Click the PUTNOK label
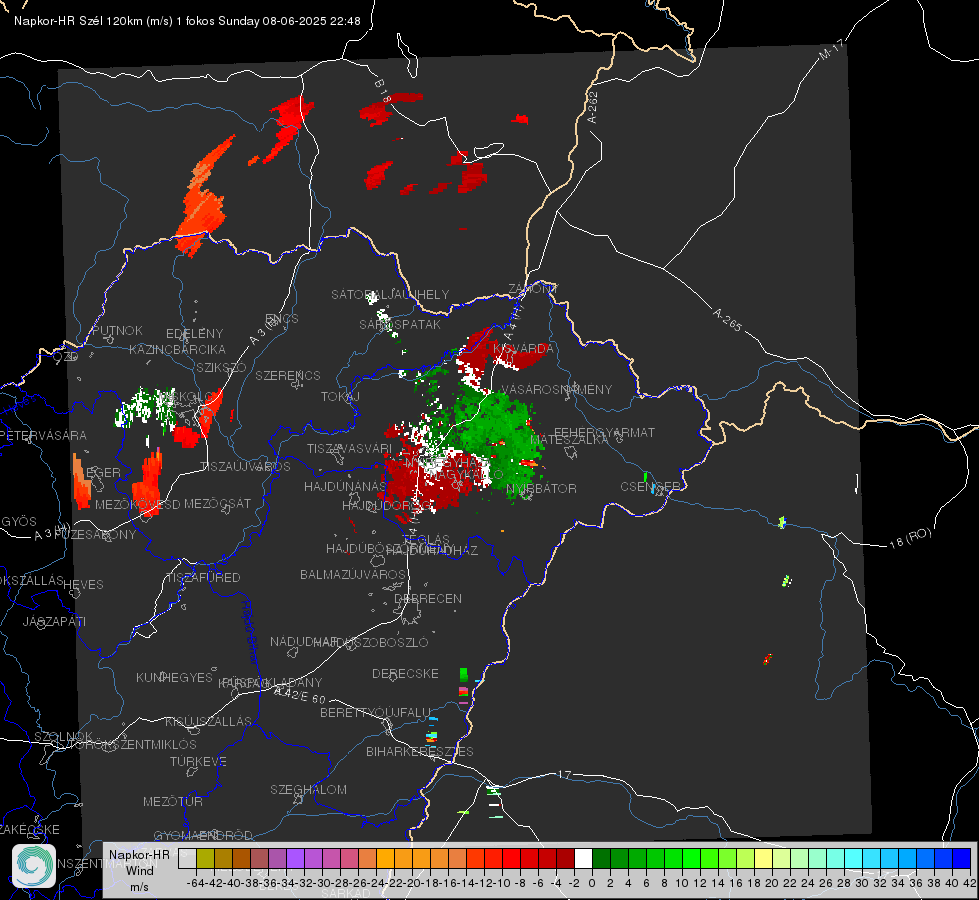979x900 pixels. click(117, 330)
